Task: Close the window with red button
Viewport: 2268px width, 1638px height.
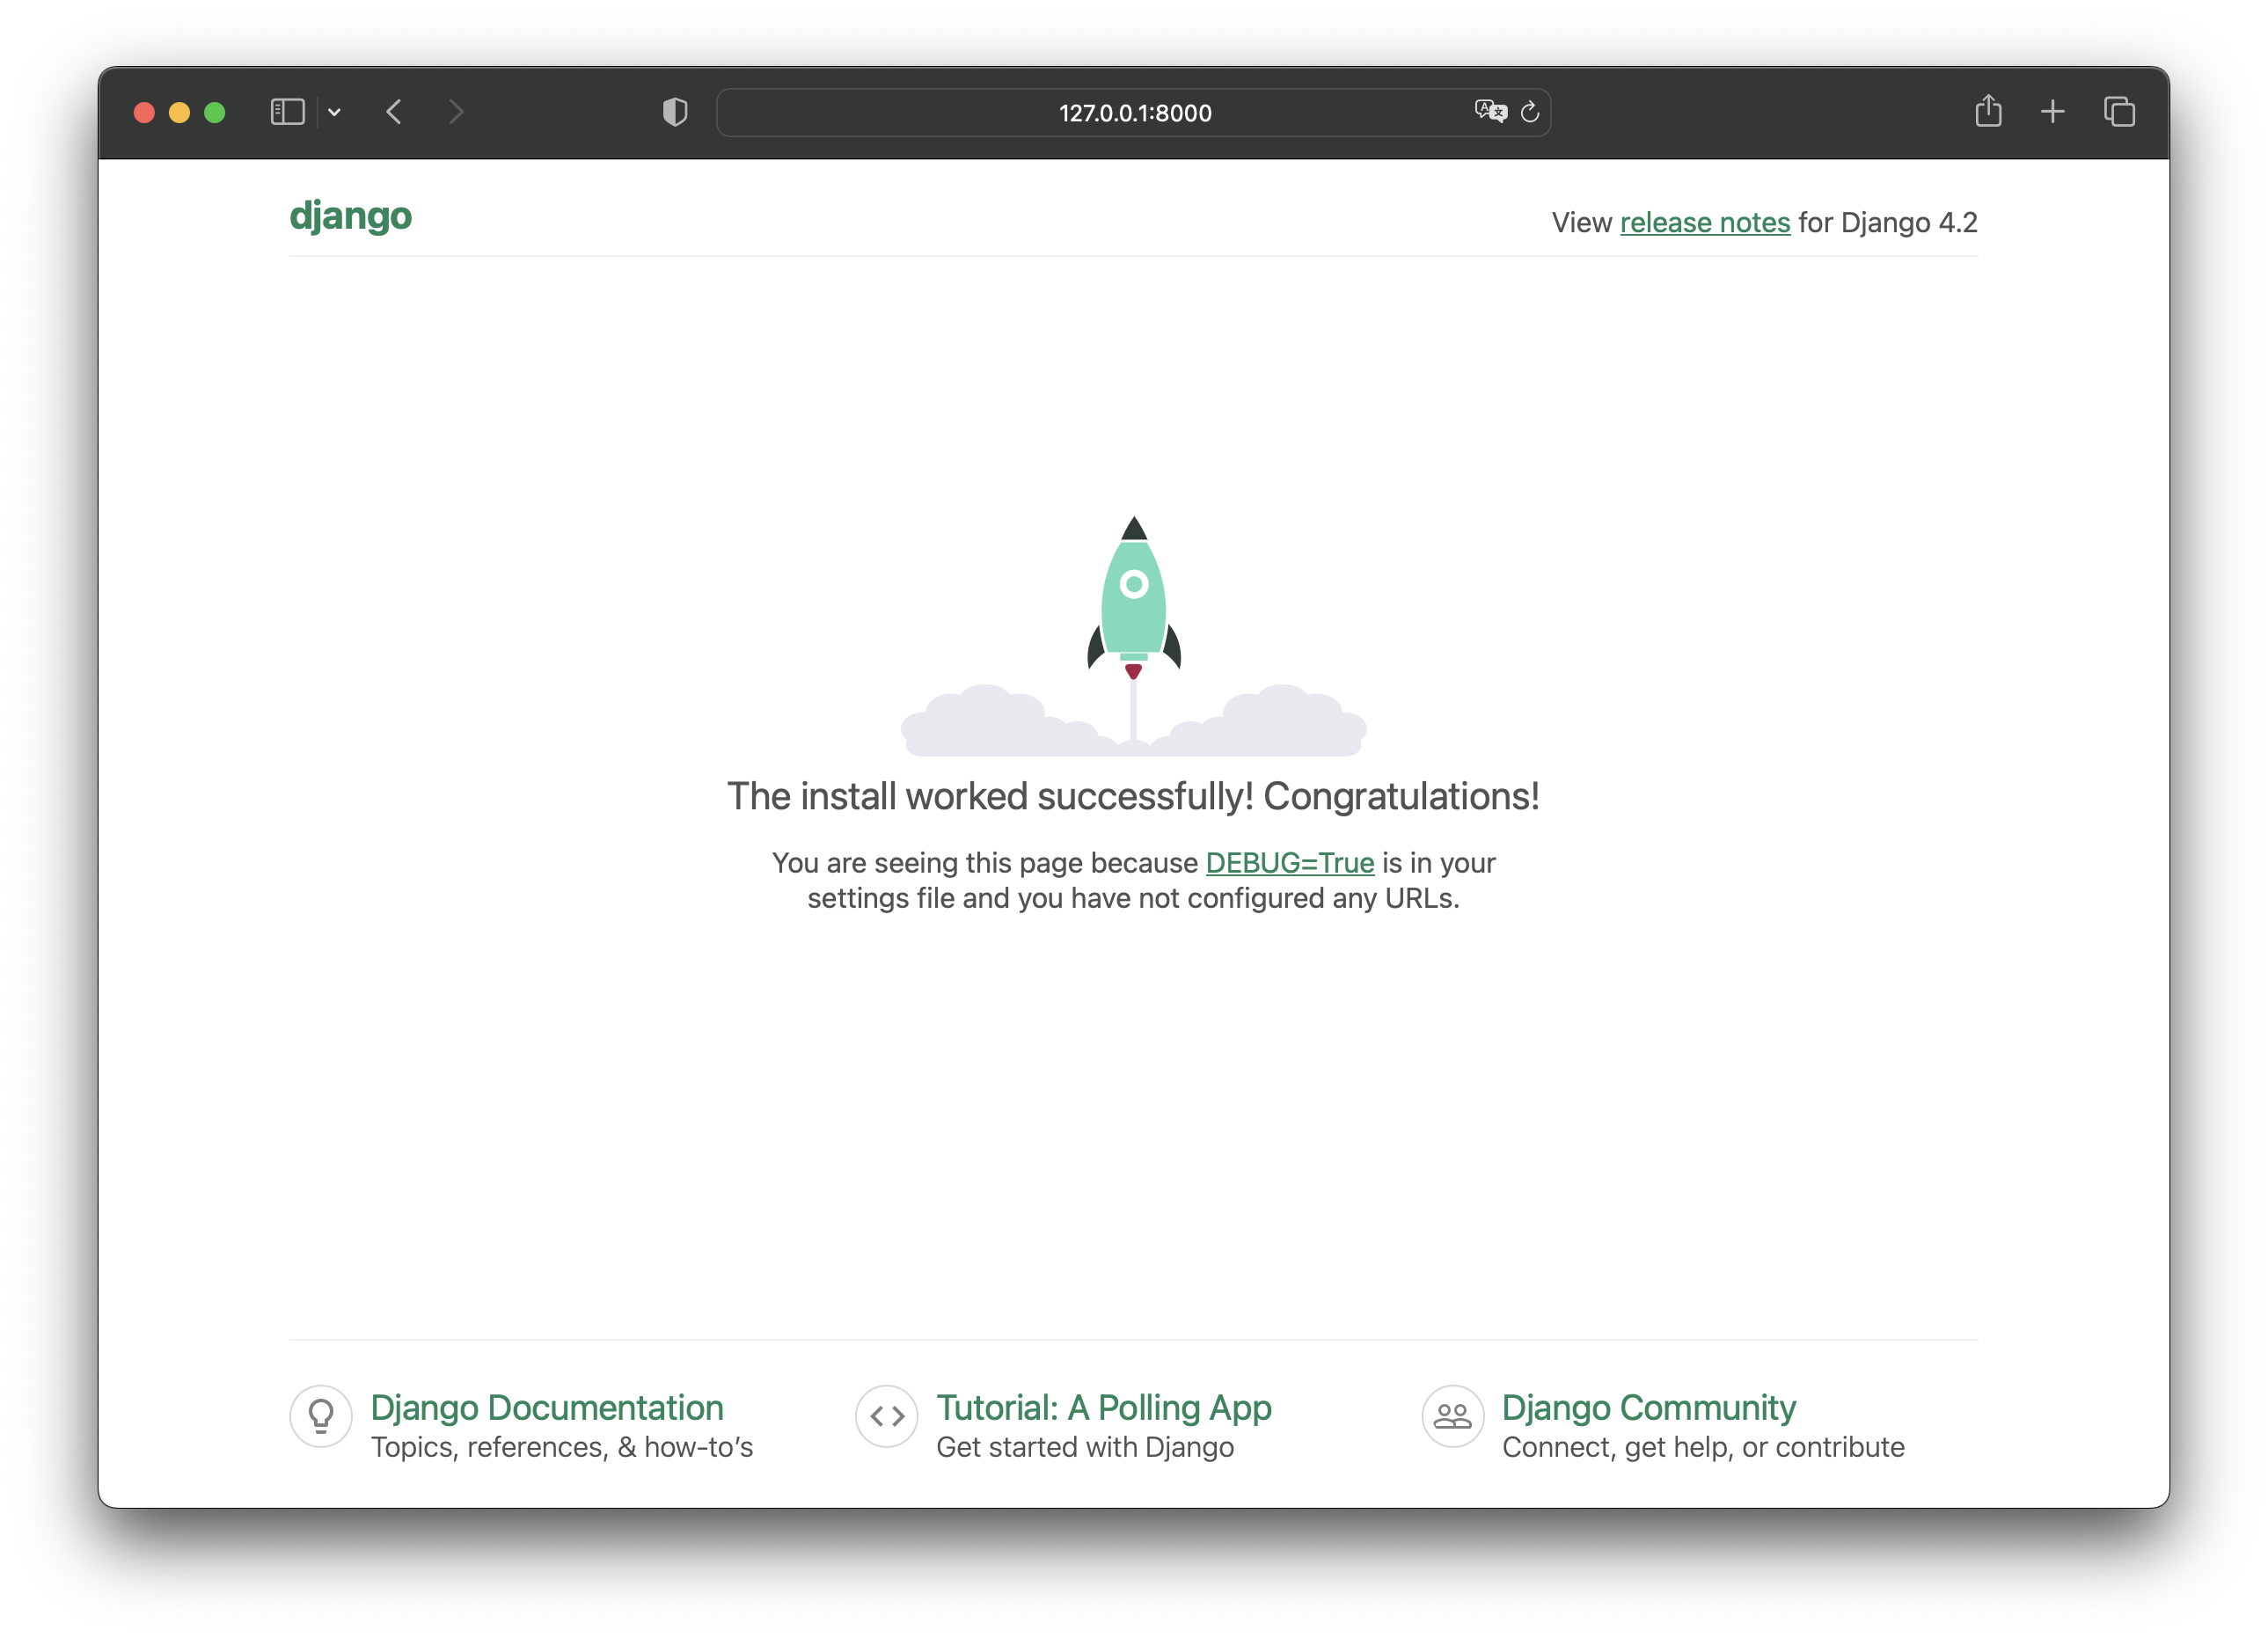Action: click(144, 113)
